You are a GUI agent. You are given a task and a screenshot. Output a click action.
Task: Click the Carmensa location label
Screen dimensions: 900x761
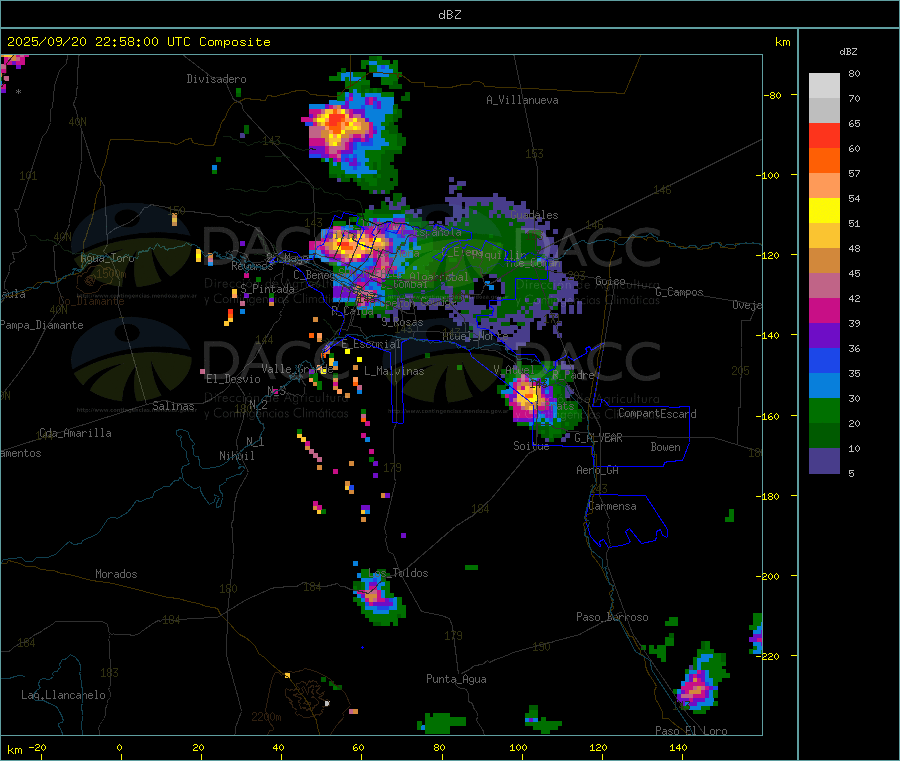[612, 506]
